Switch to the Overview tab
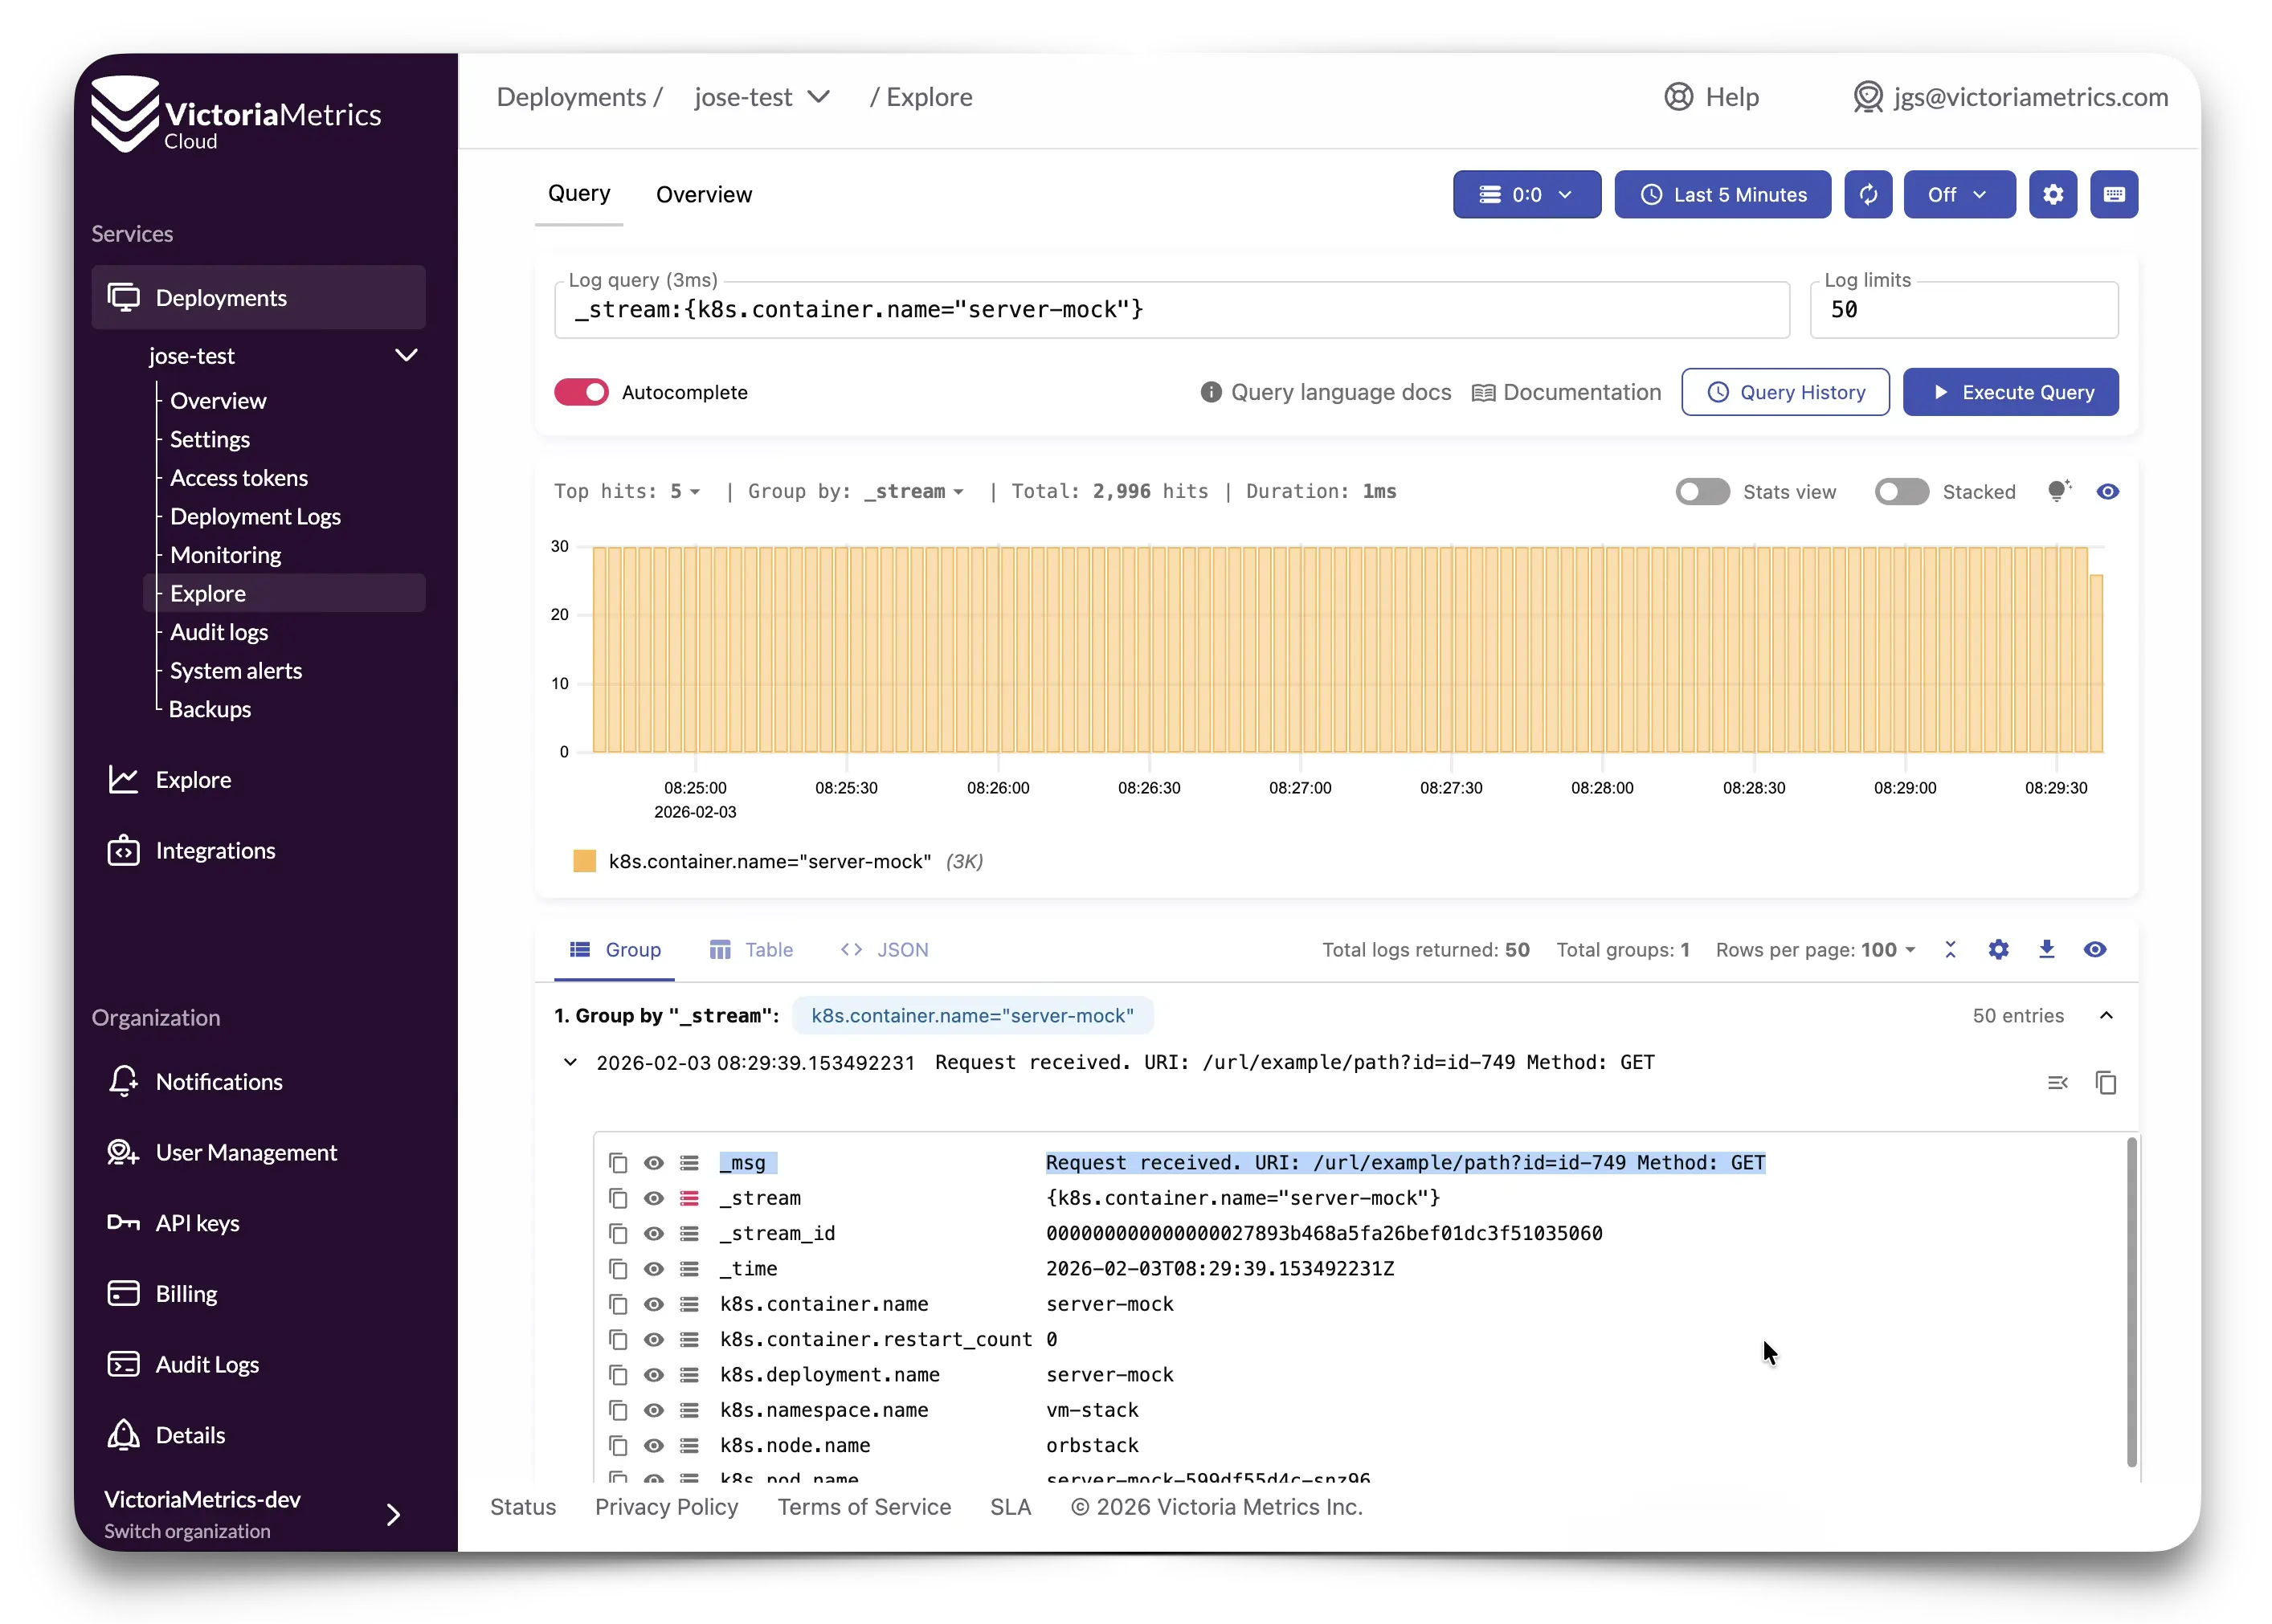 click(703, 194)
